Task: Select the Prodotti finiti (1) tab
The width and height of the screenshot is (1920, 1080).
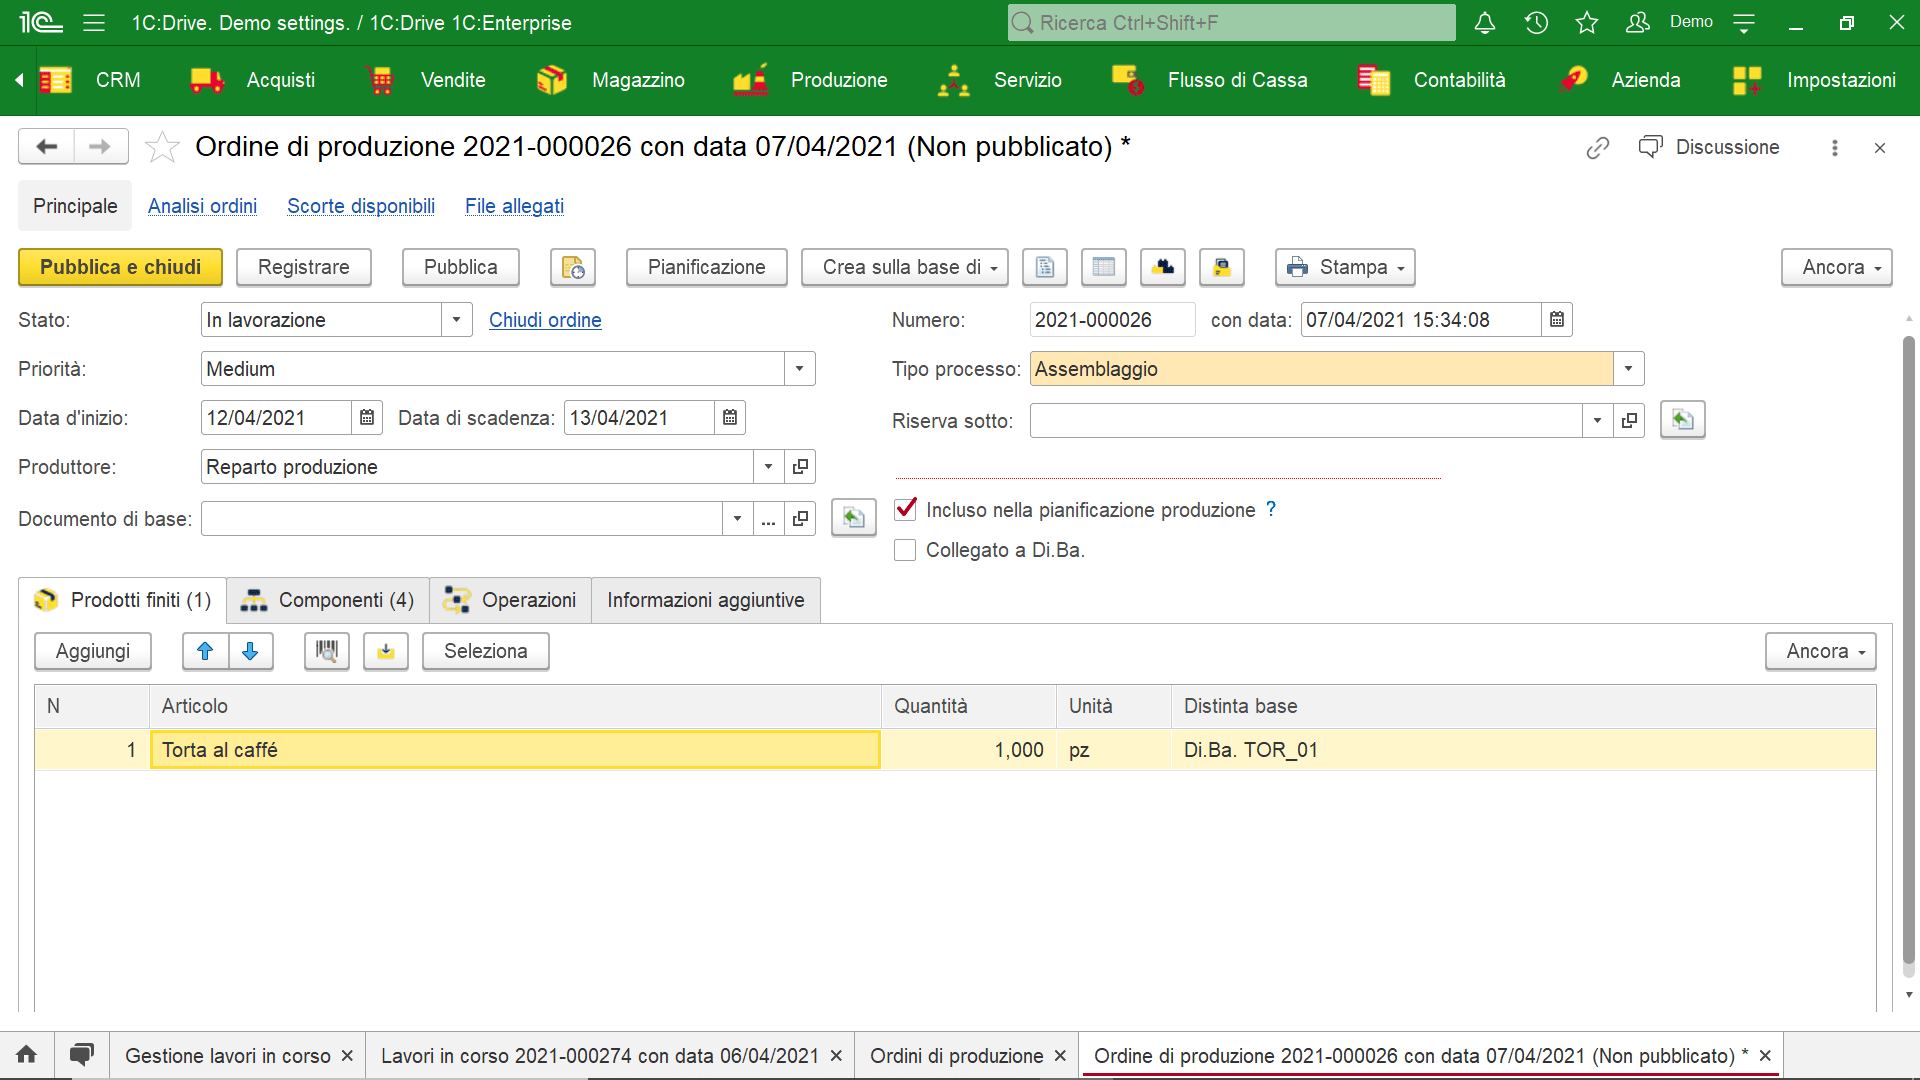Action: pyautogui.click(x=123, y=600)
